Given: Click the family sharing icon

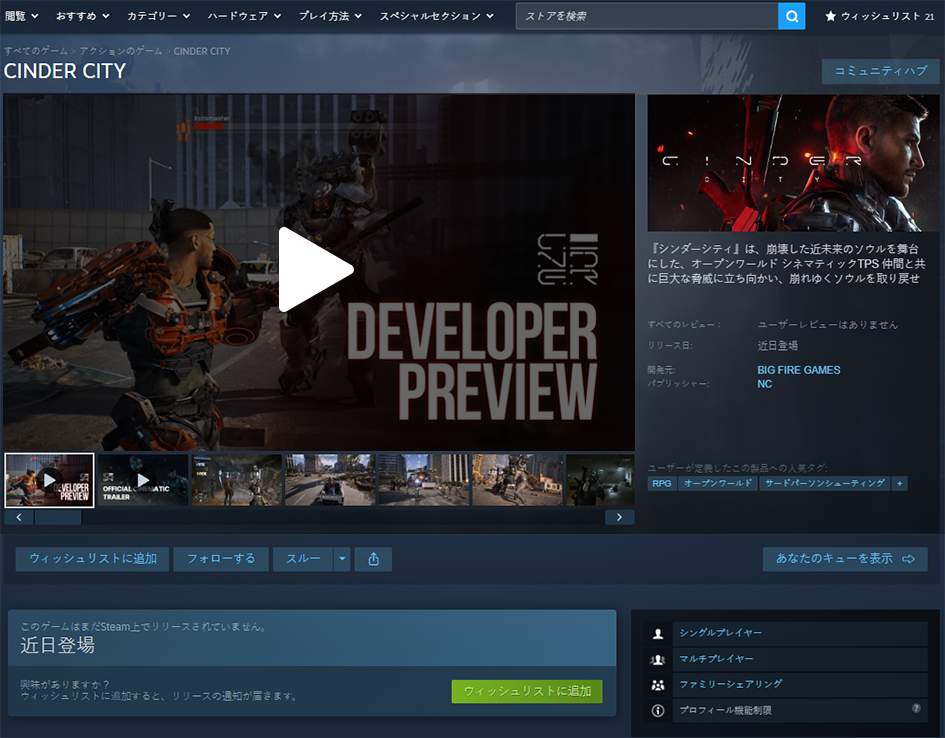Looking at the screenshot, I should pos(658,685).
